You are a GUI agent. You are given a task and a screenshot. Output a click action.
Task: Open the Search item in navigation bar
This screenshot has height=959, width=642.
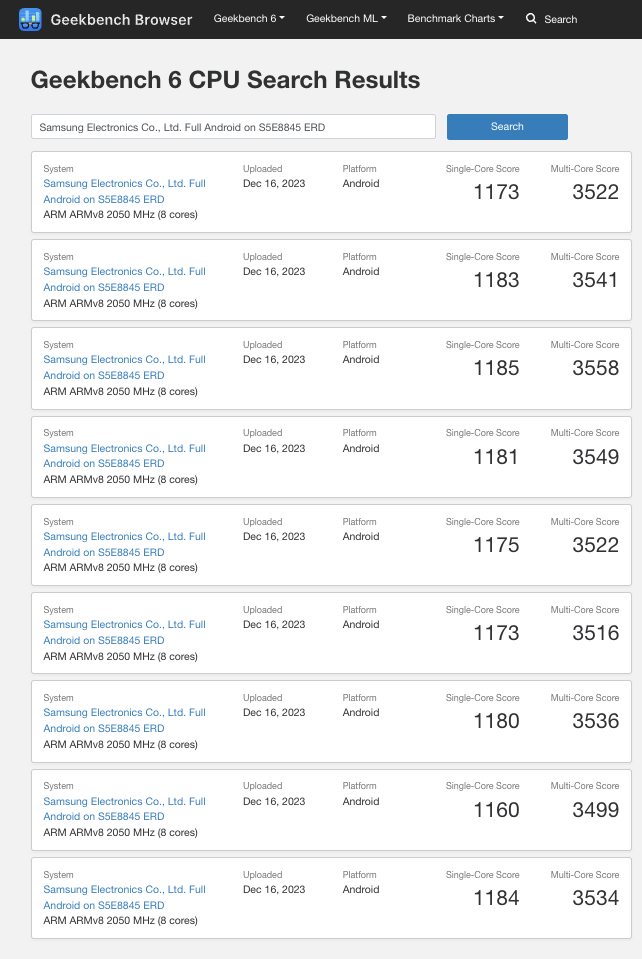point(560,19)
